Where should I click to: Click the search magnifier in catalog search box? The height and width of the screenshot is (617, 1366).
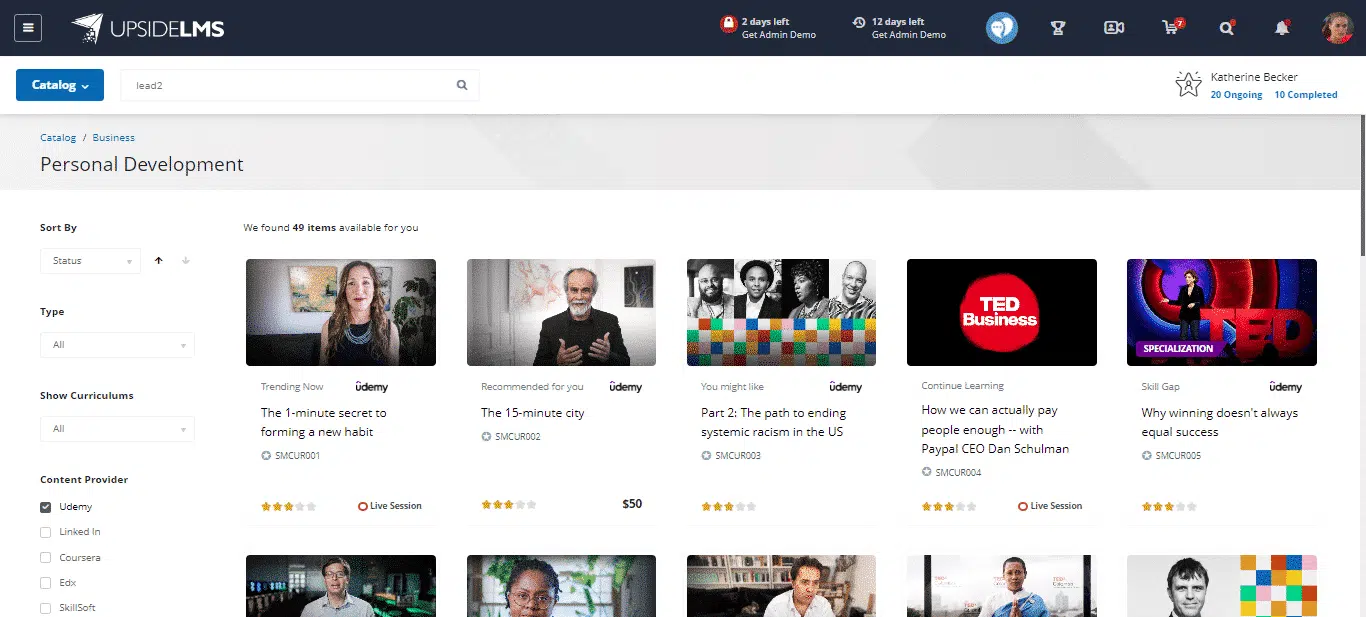pos(462,85)
